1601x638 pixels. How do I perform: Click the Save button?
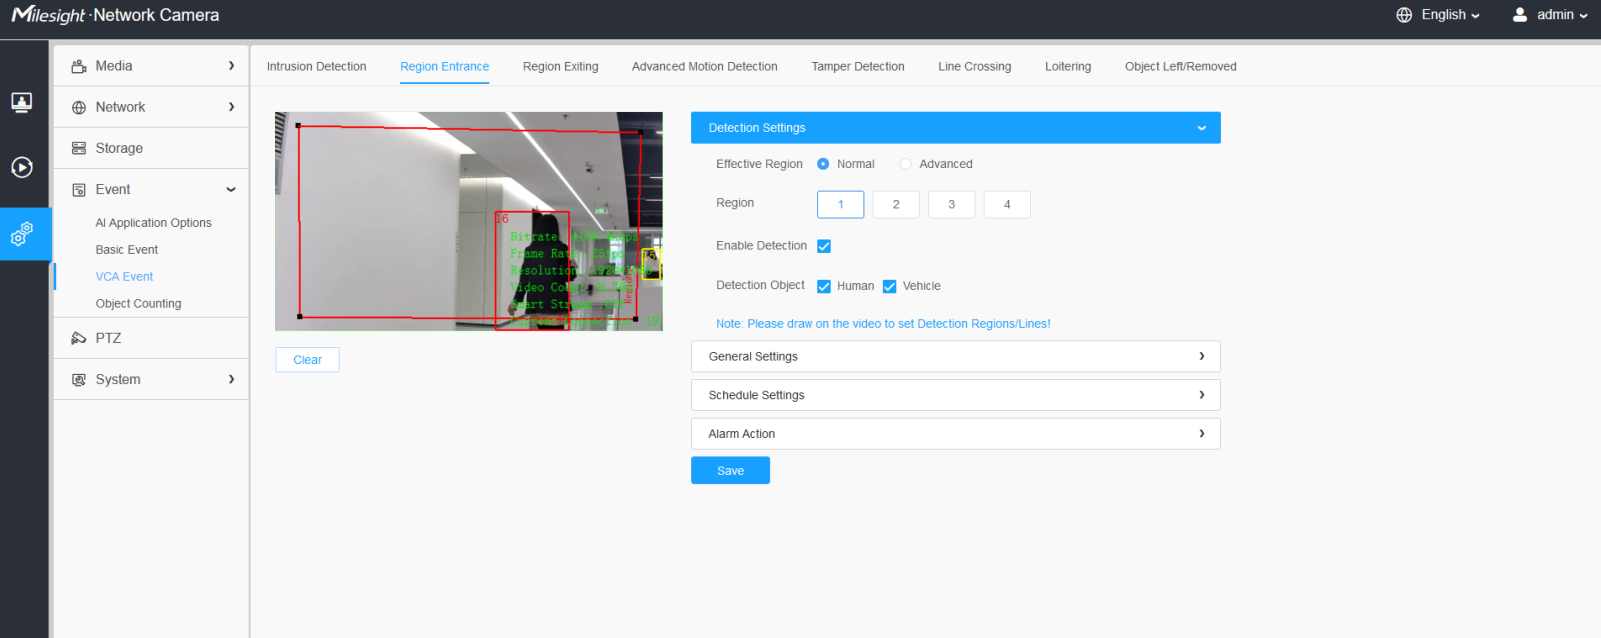730,470
